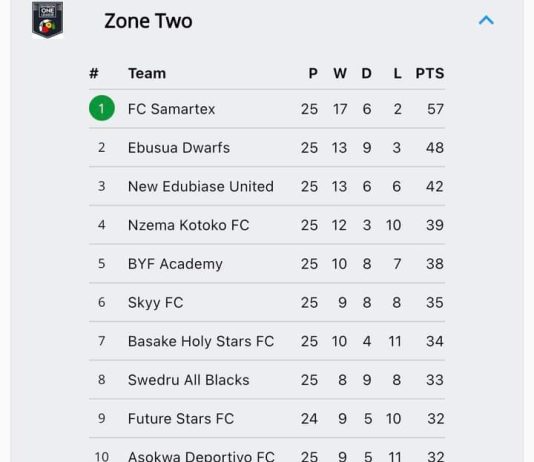Click the D draws column header

366,73
